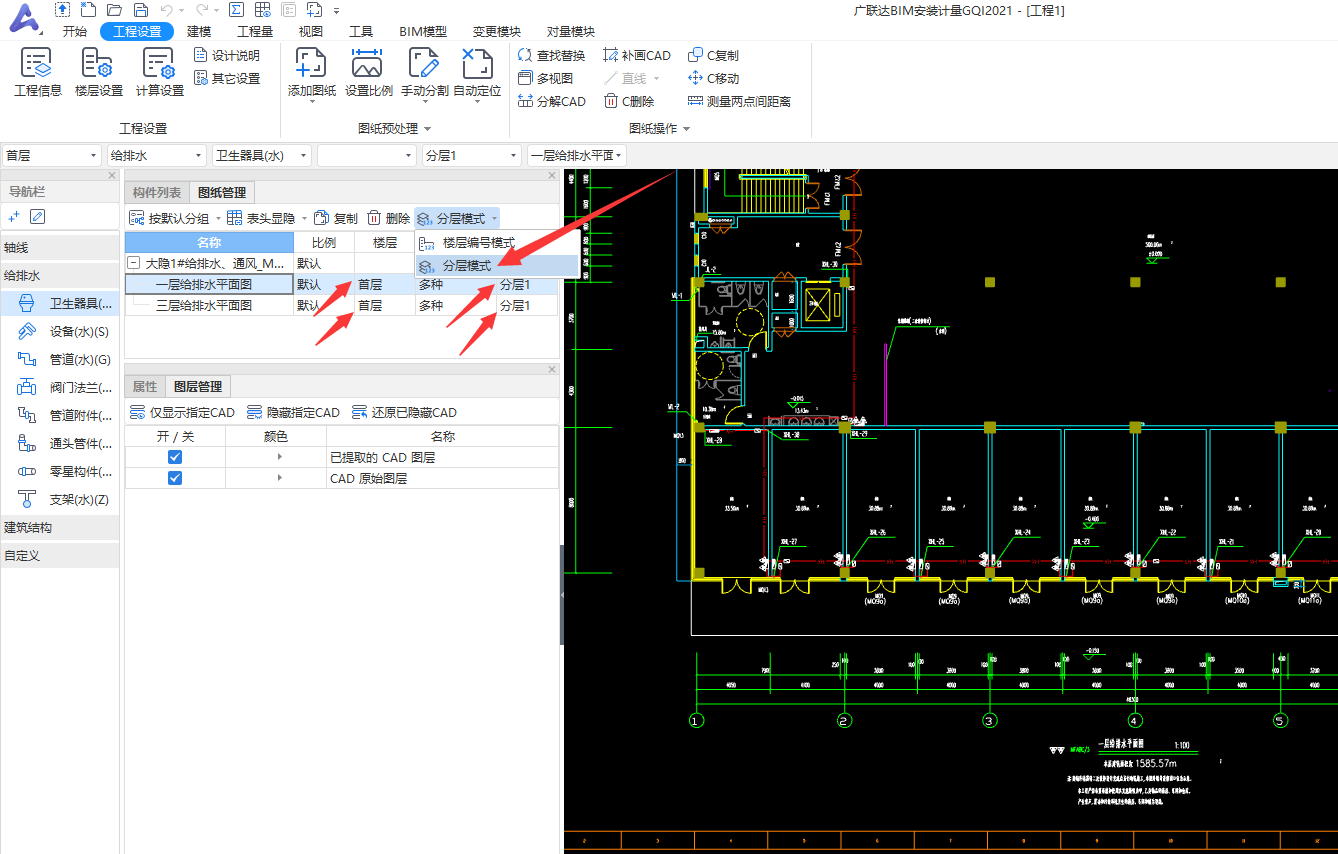
Task: Open the empty component dropdown in selector bar
Action: point(367,155)
